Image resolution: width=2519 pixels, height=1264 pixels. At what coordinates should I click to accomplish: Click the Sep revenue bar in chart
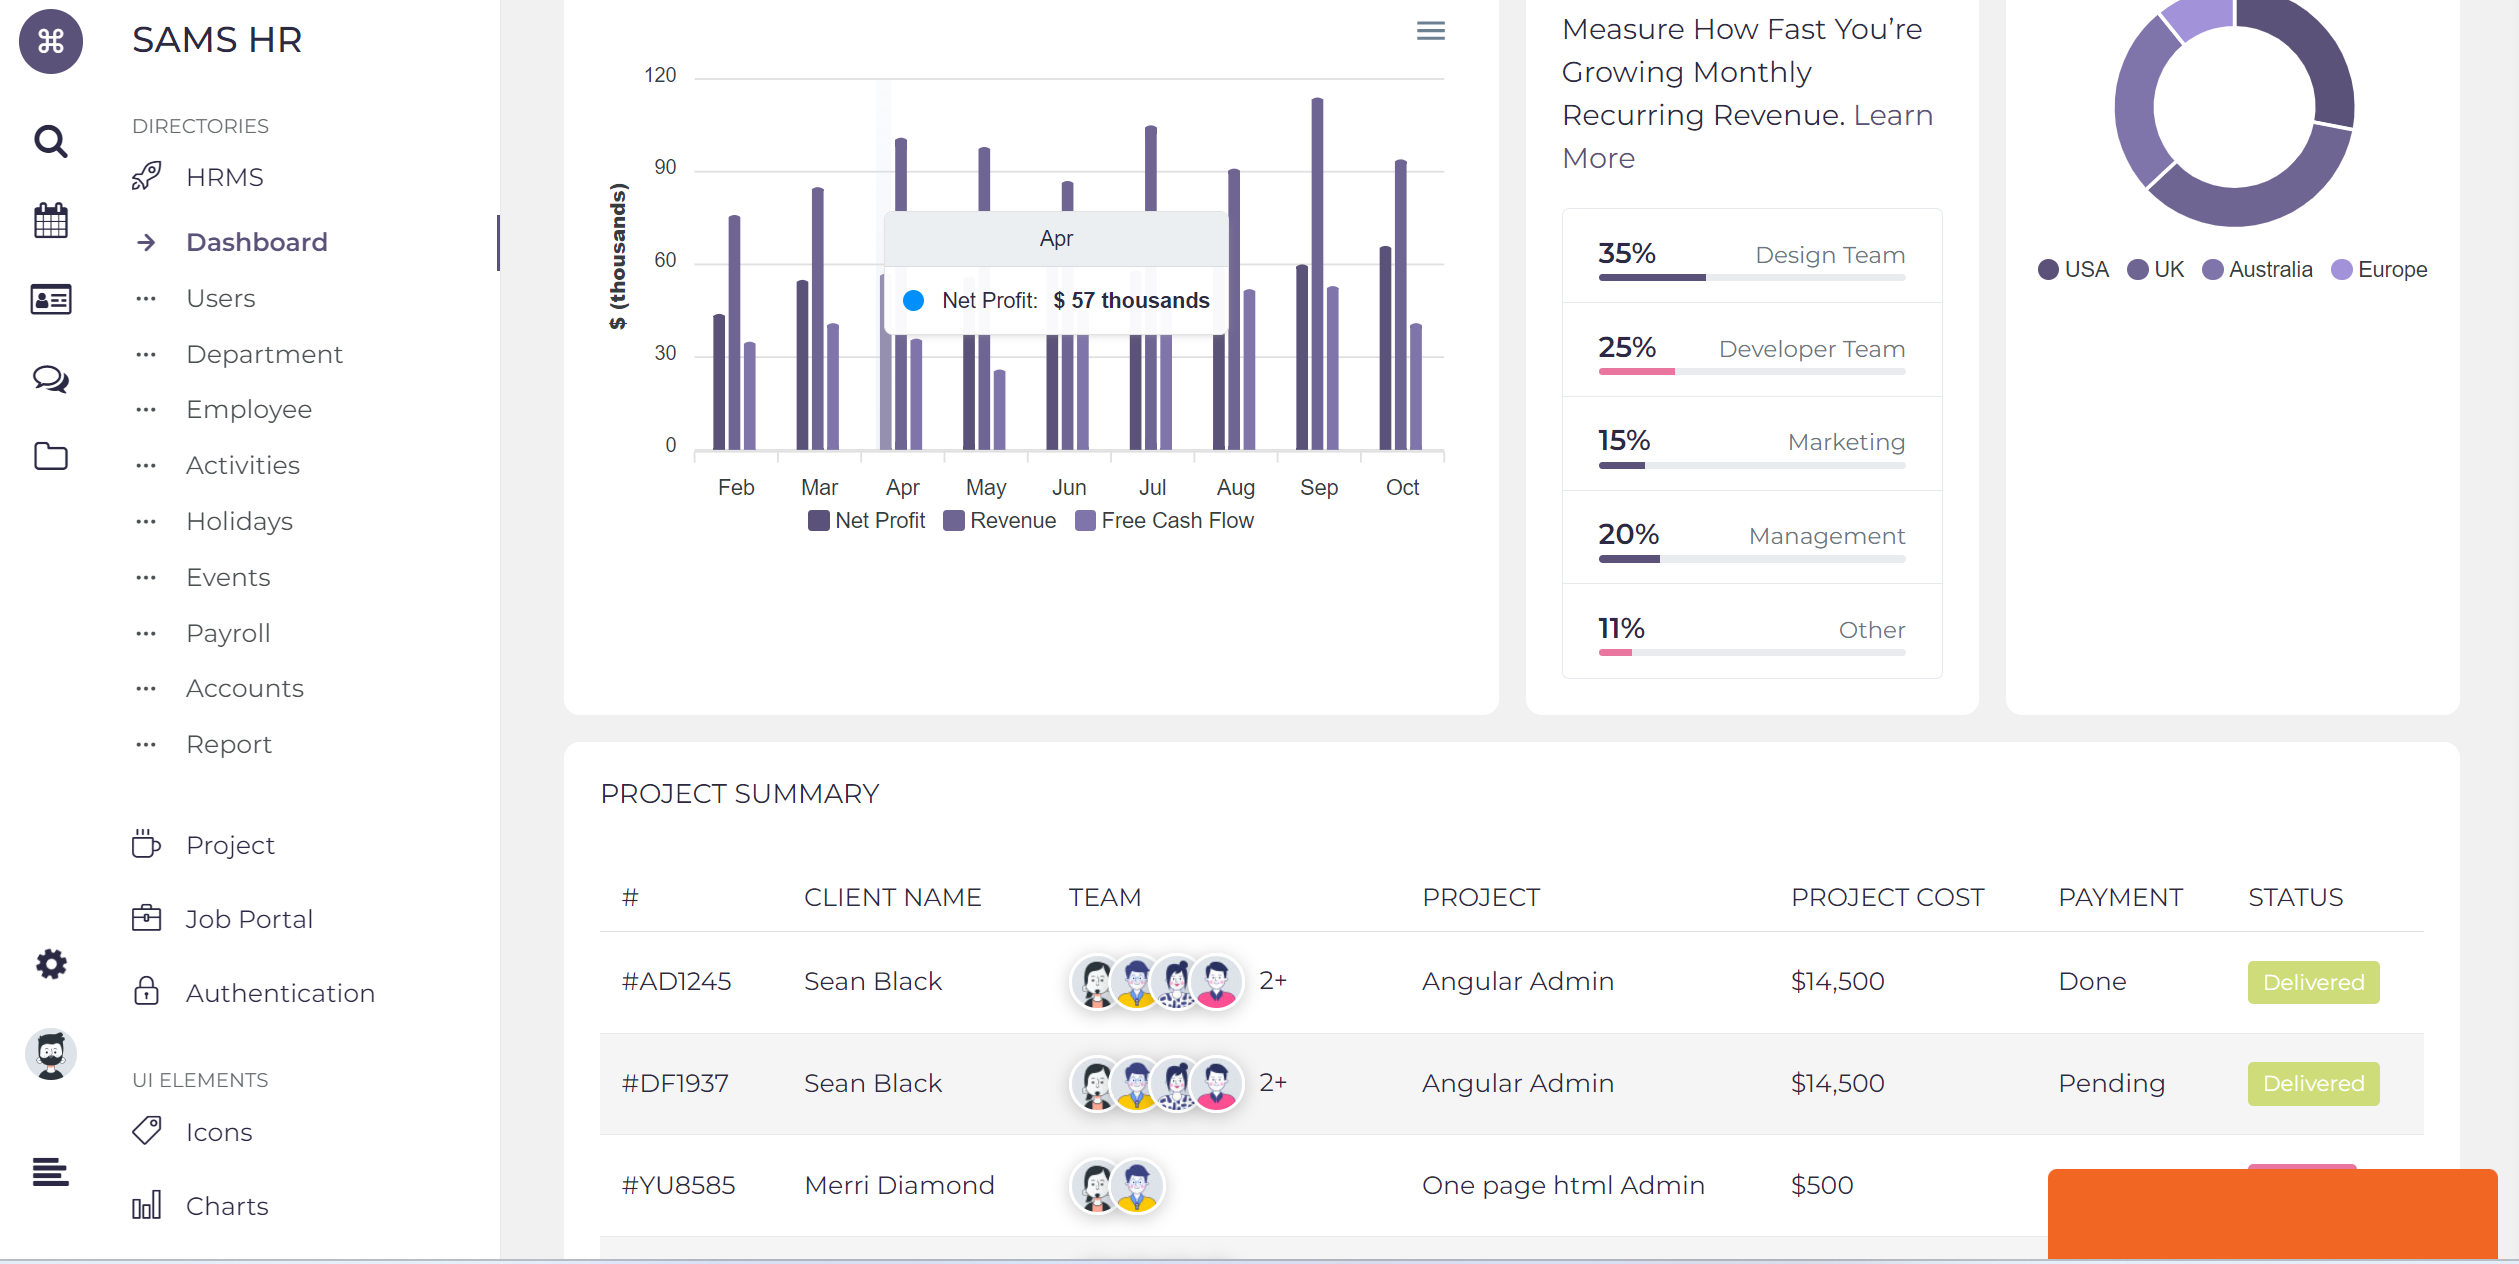tap(1317, 274)
